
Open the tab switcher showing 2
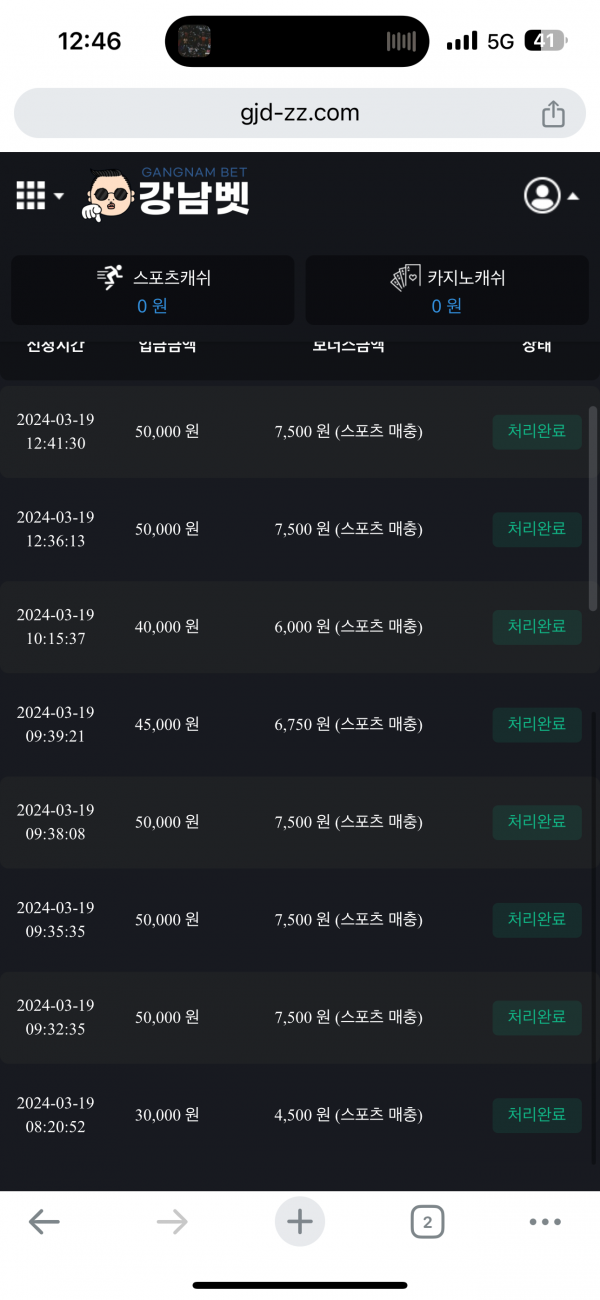pyautogui.click(x=427, y=1221)
